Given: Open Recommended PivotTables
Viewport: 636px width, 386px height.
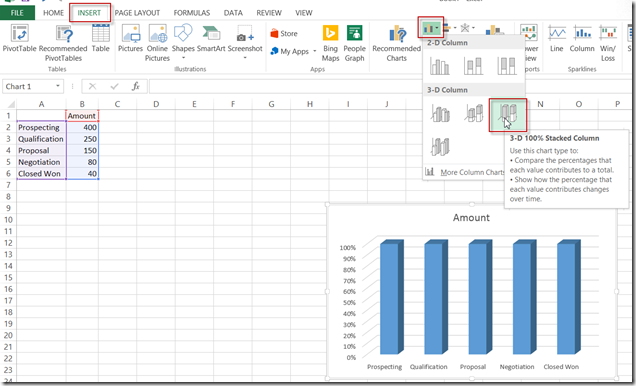Looking at the screenshot, I should point(63,43).
